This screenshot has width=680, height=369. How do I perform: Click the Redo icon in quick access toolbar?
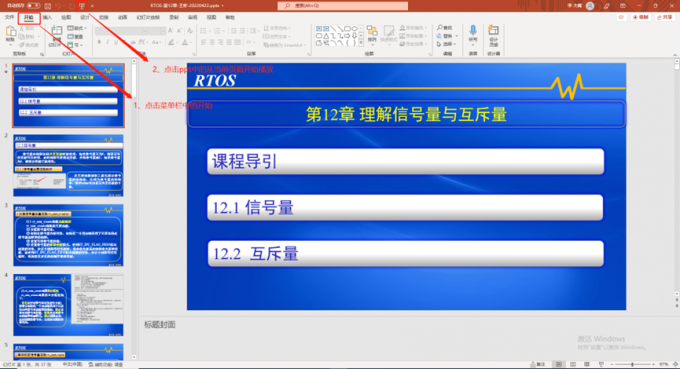(x=71, y=6)
